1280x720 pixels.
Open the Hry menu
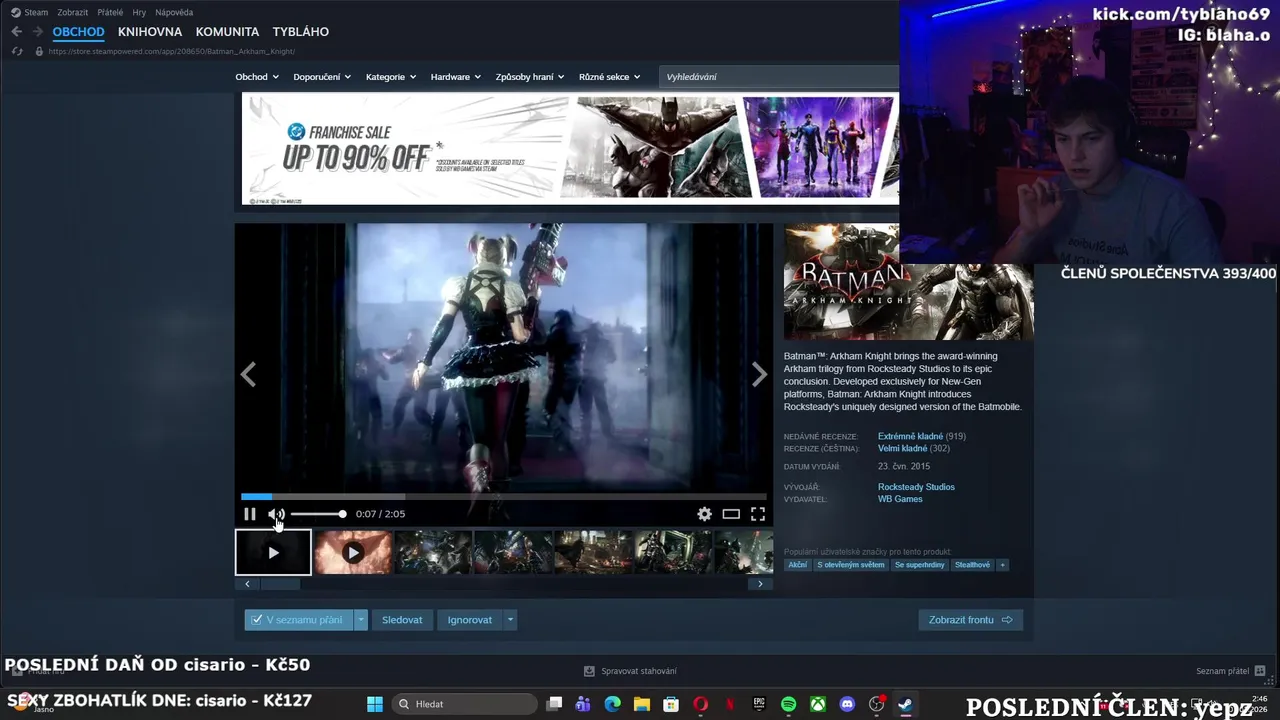point(139,12)
